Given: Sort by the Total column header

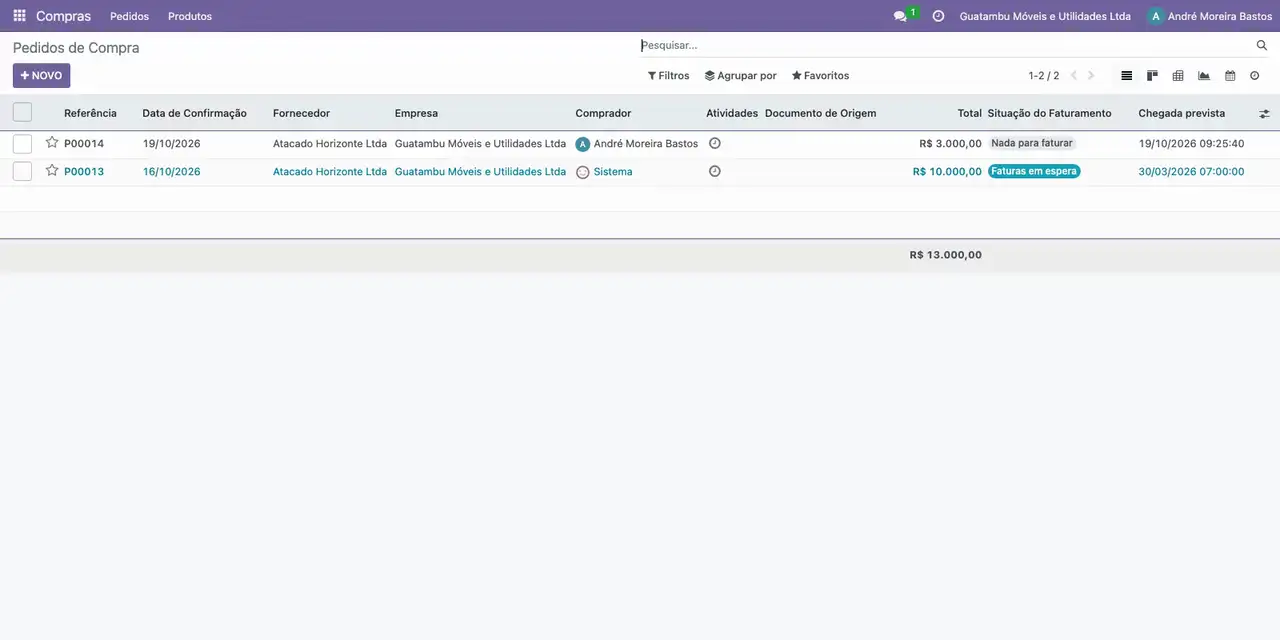Looking at the screenshot, I should 969,113.
